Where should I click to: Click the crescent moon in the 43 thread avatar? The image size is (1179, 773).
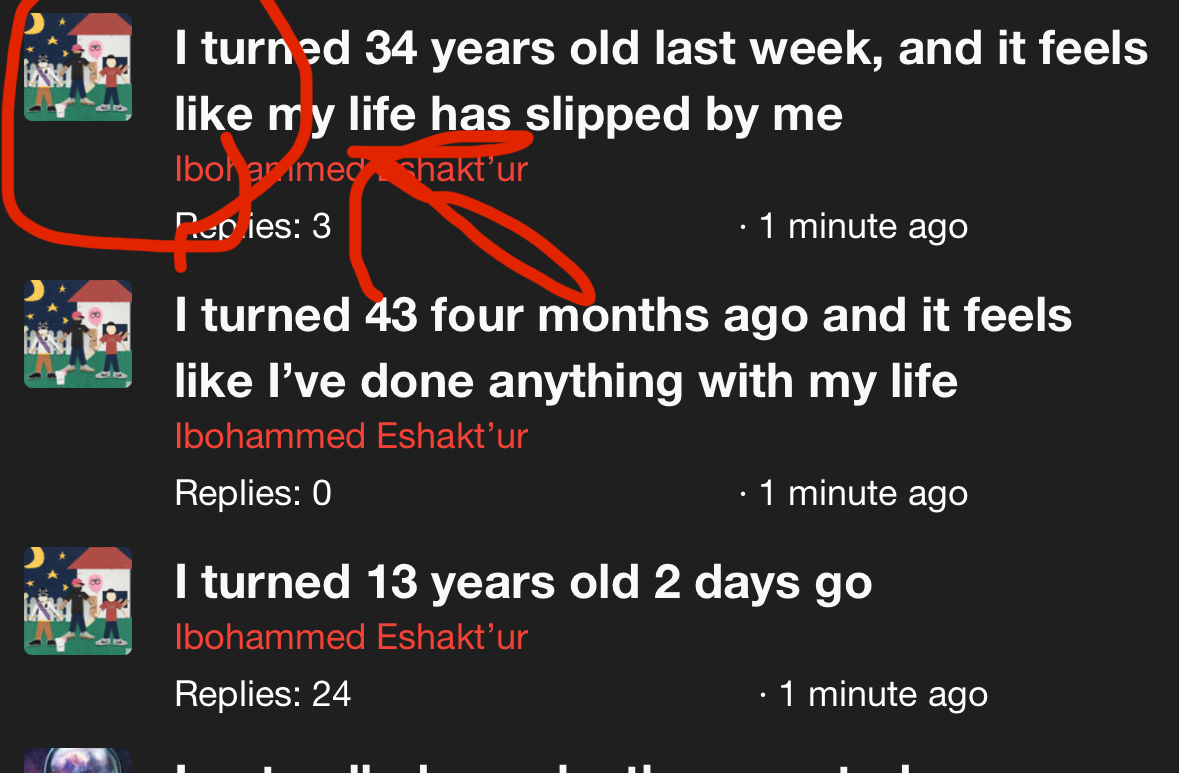click(x=35, y=291)
